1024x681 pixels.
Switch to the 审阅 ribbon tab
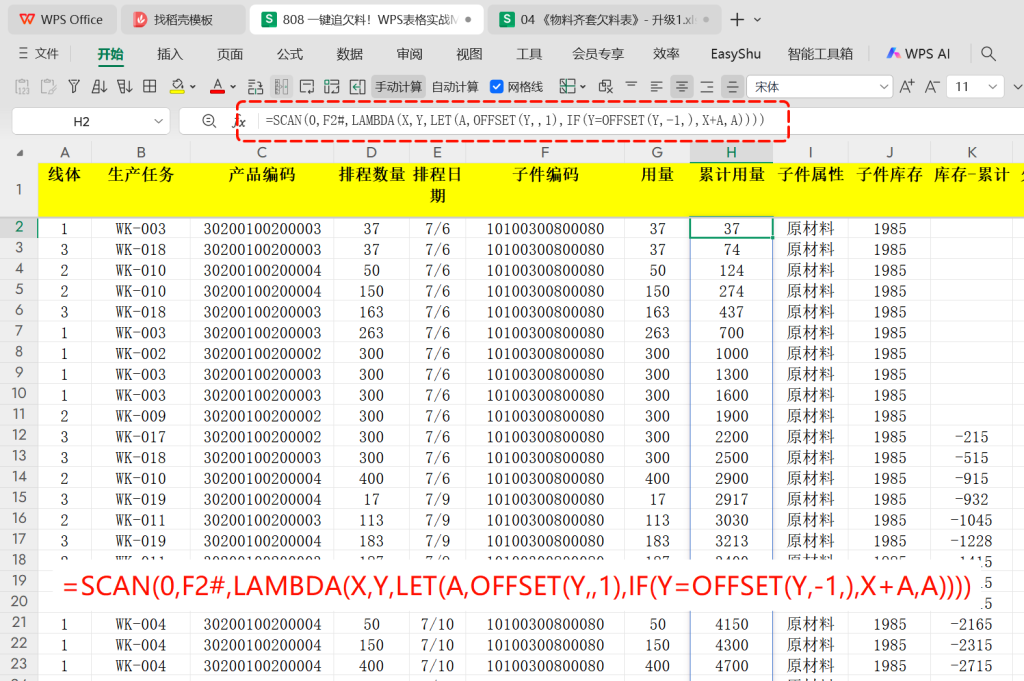click(x=409, y=54)
